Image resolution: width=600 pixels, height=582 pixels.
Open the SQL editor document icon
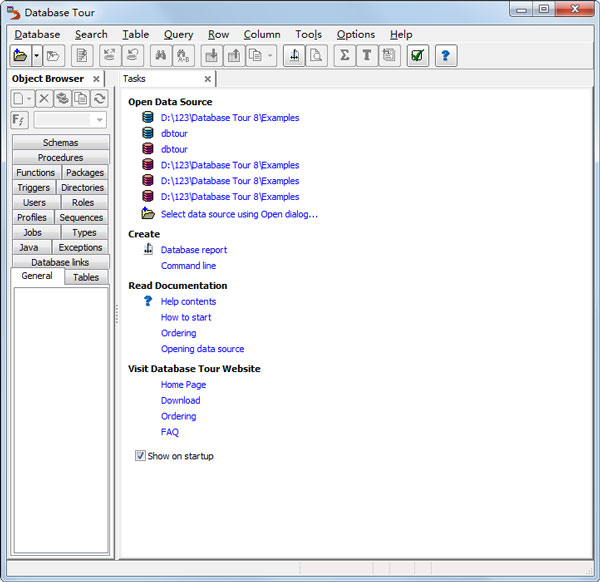coord(82,56)
